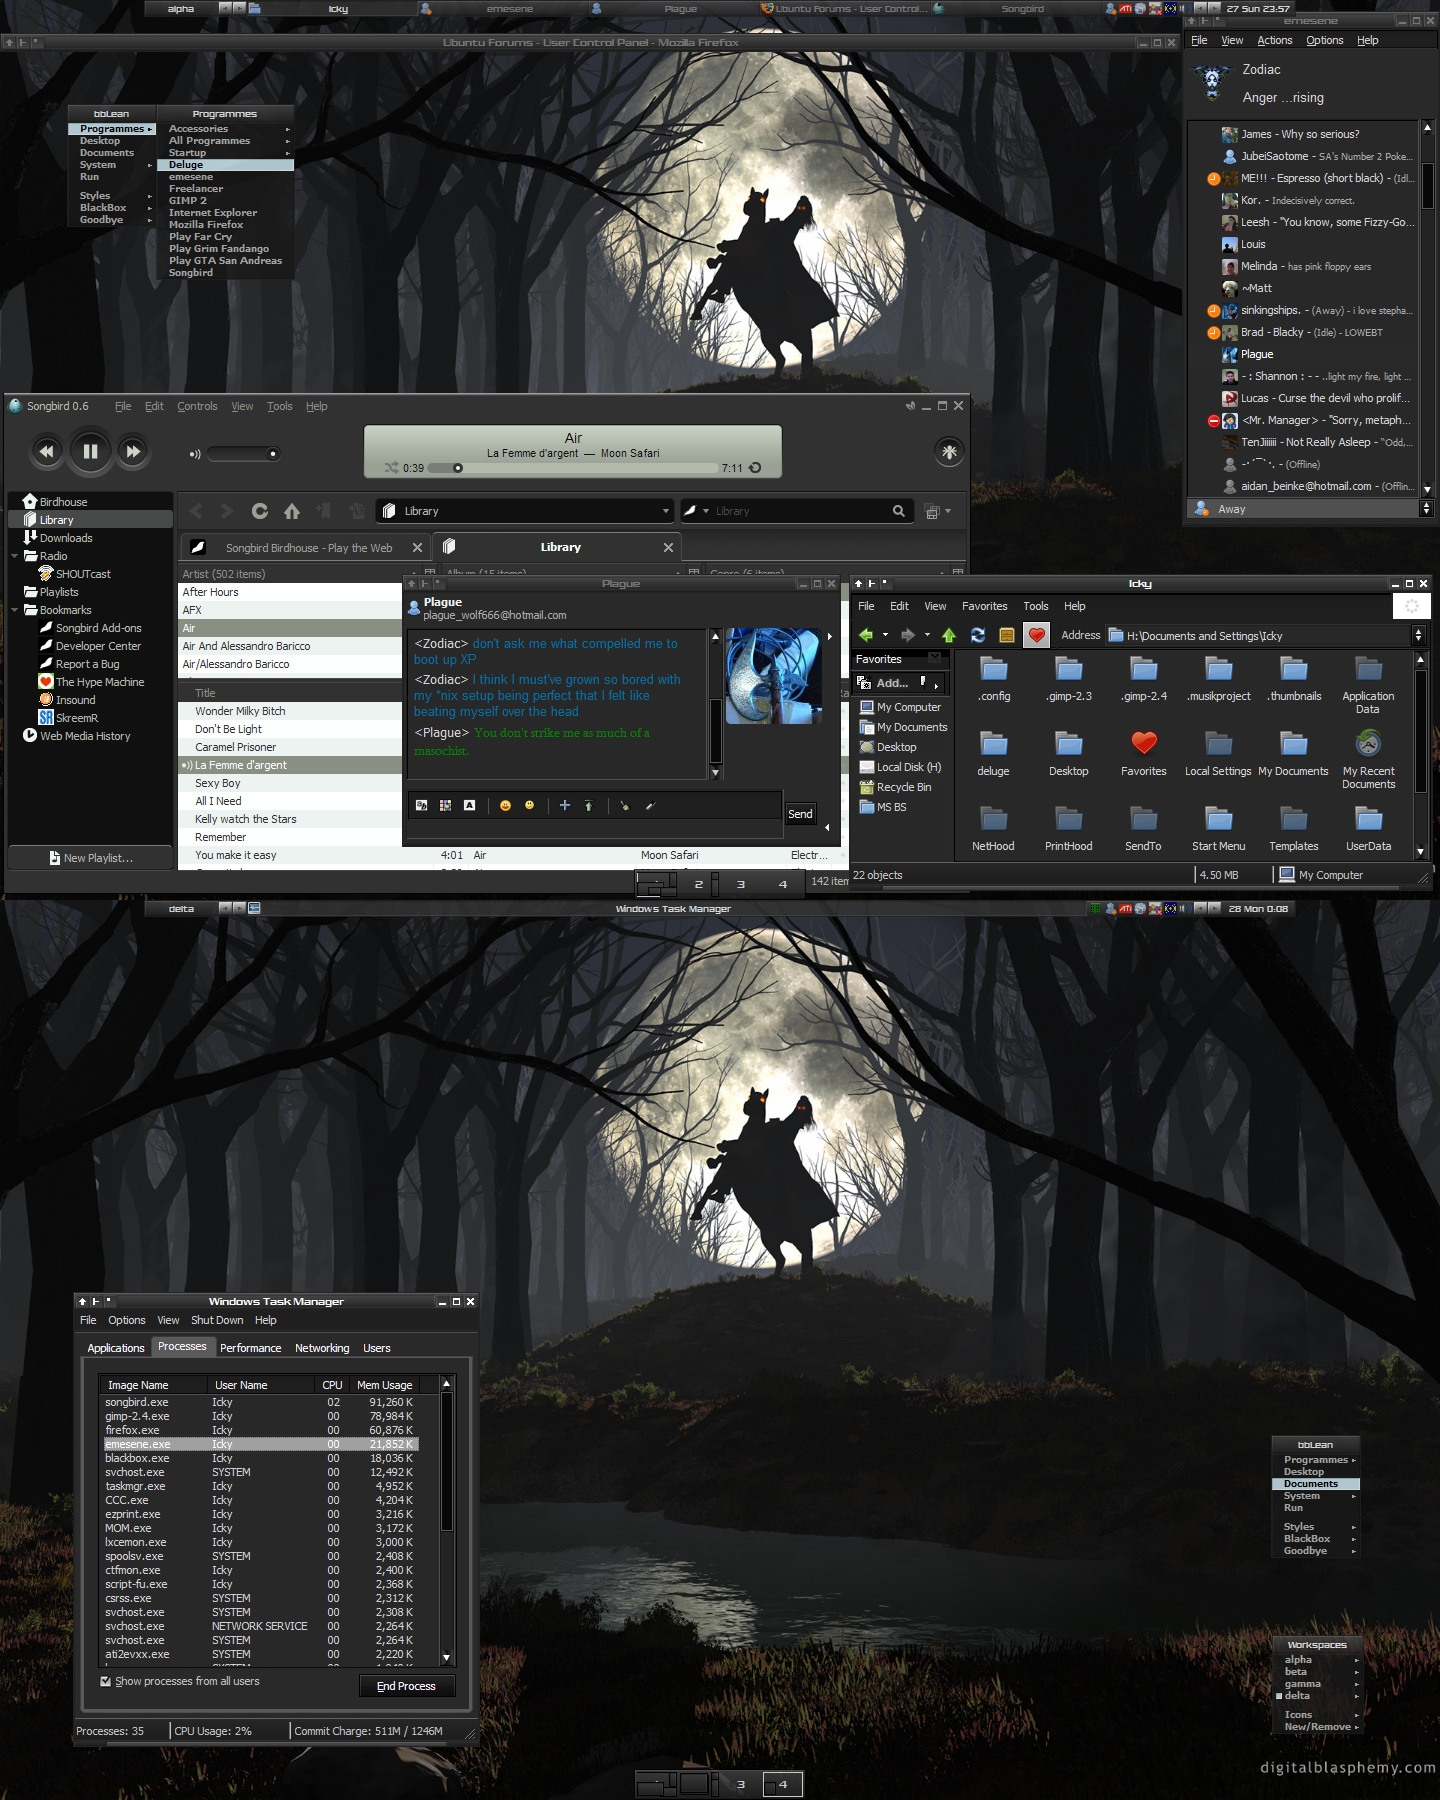Go up one folder in Icky explorer

pyautogui.click(x=949, y=635)
